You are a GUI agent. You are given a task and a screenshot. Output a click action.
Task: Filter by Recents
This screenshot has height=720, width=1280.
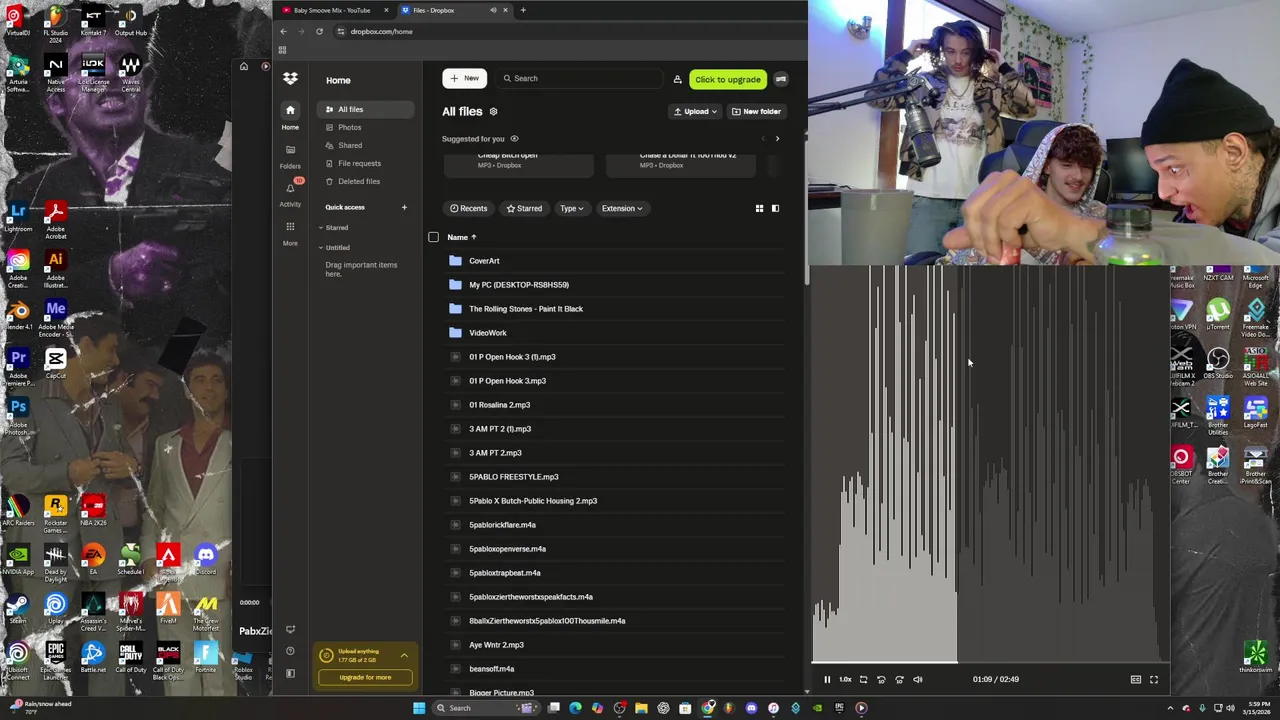pos(469,208)
